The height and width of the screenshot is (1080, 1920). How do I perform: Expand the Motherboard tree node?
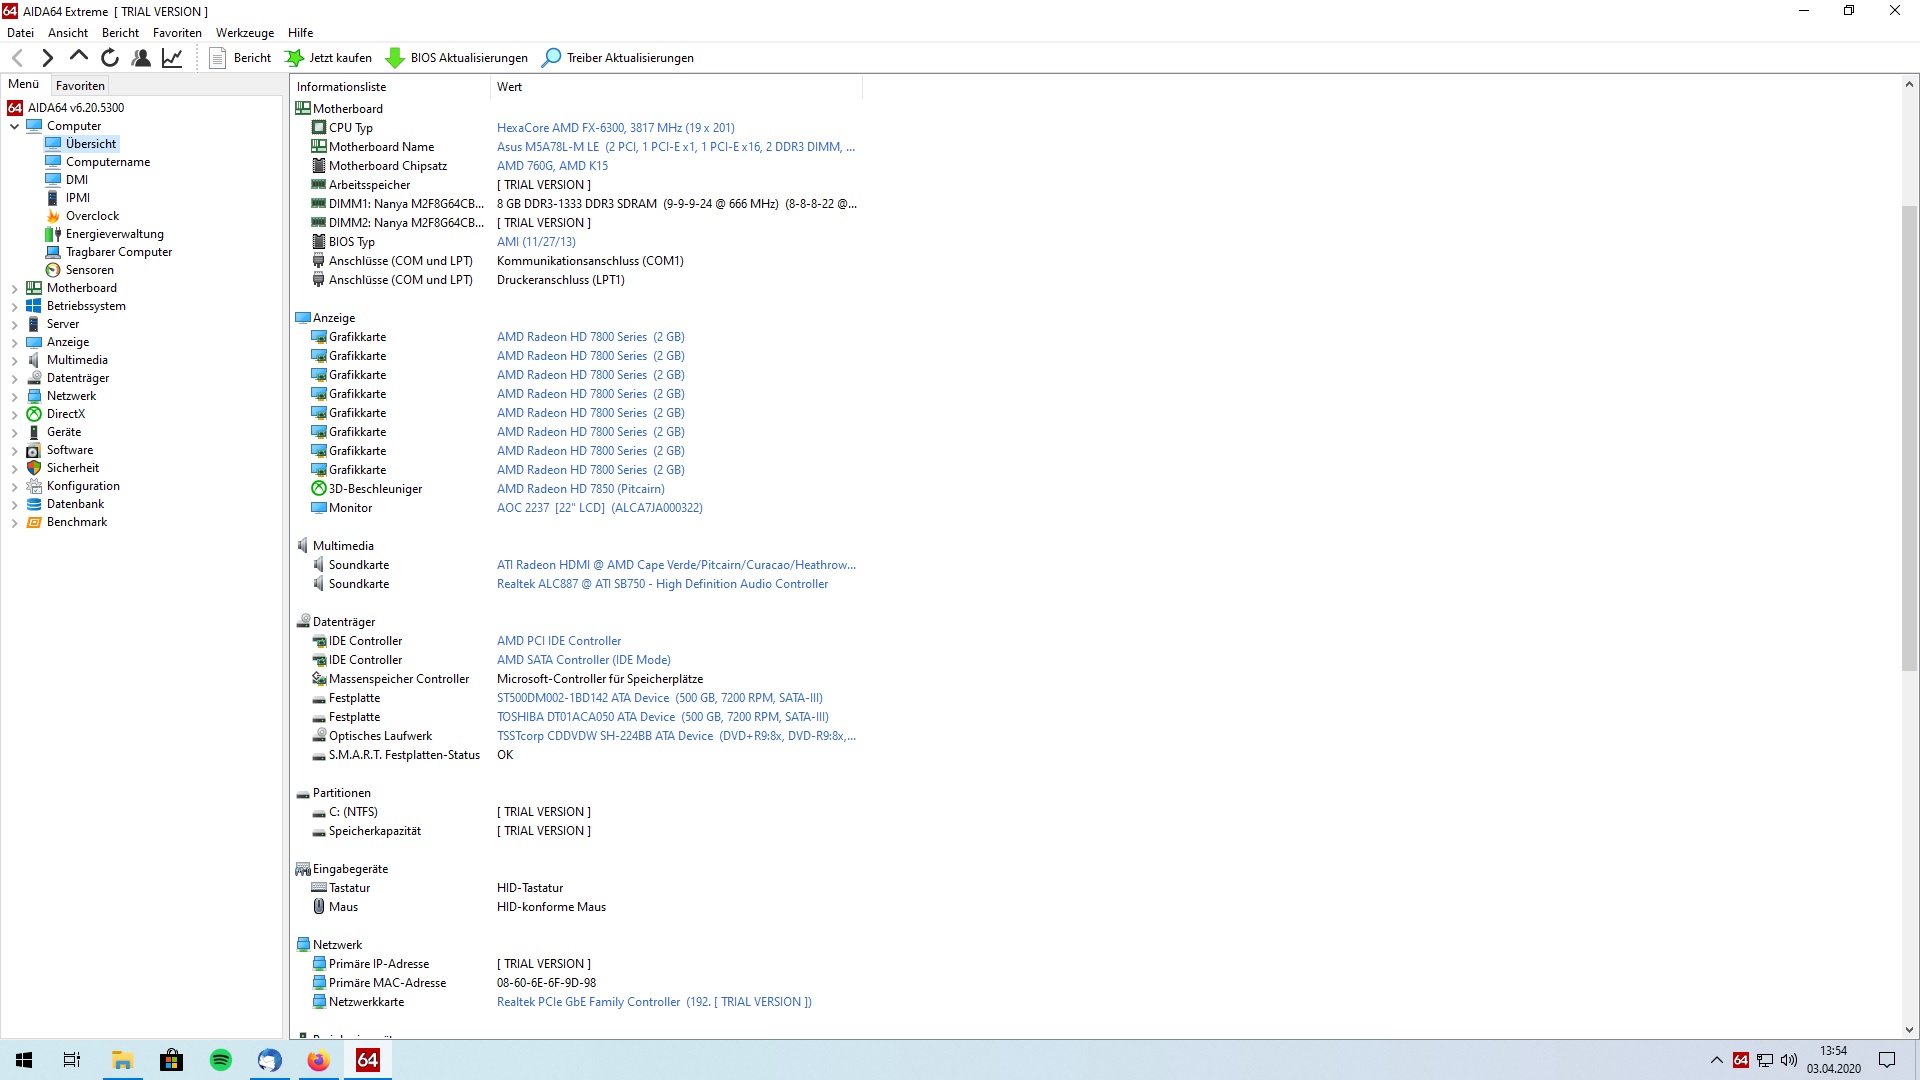14,289
